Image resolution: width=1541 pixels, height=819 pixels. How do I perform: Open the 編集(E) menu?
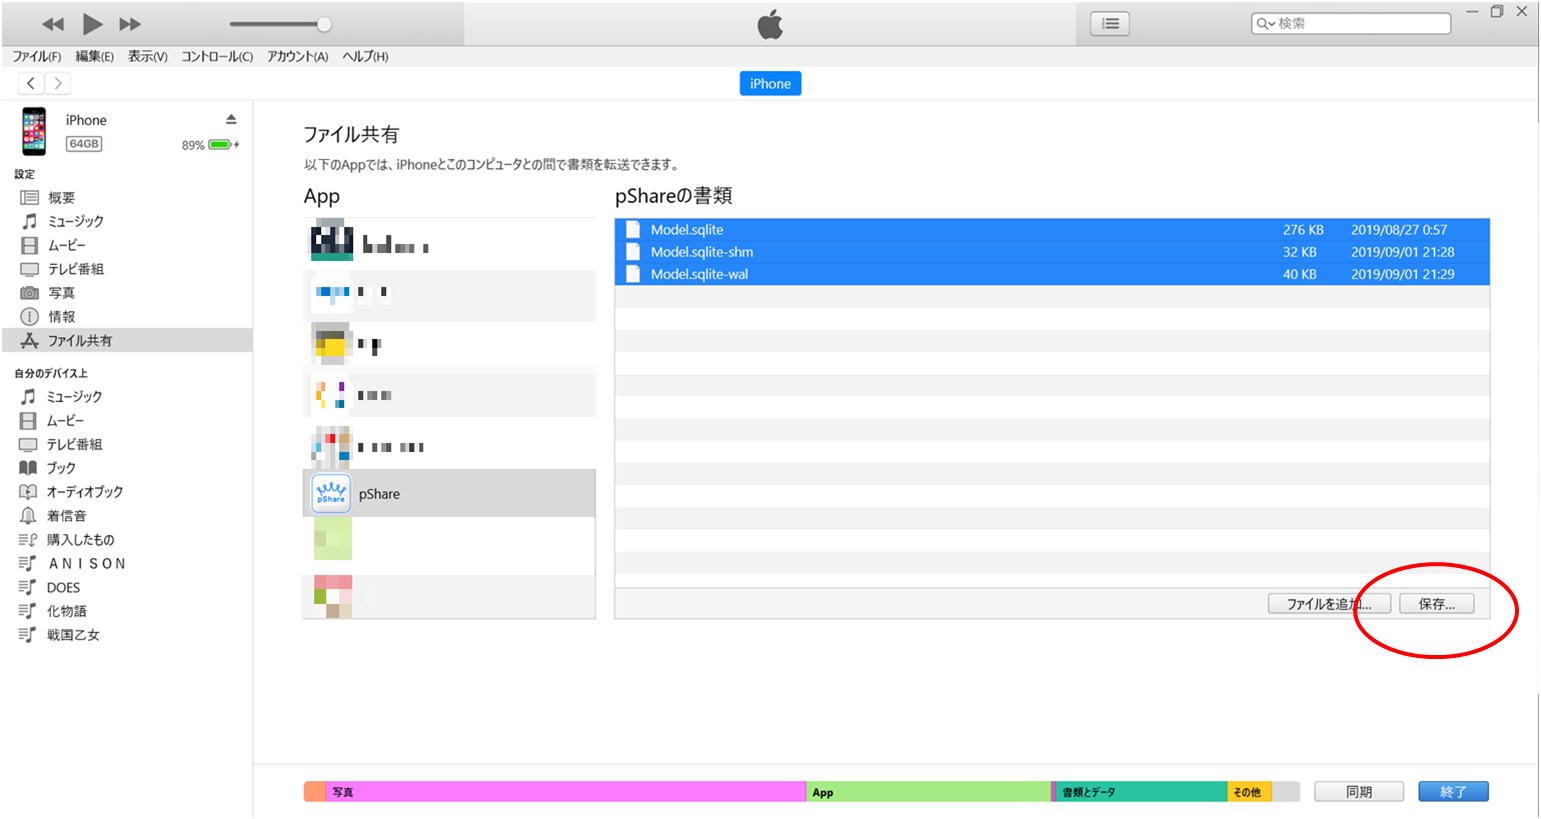click(x=95, y=56)
